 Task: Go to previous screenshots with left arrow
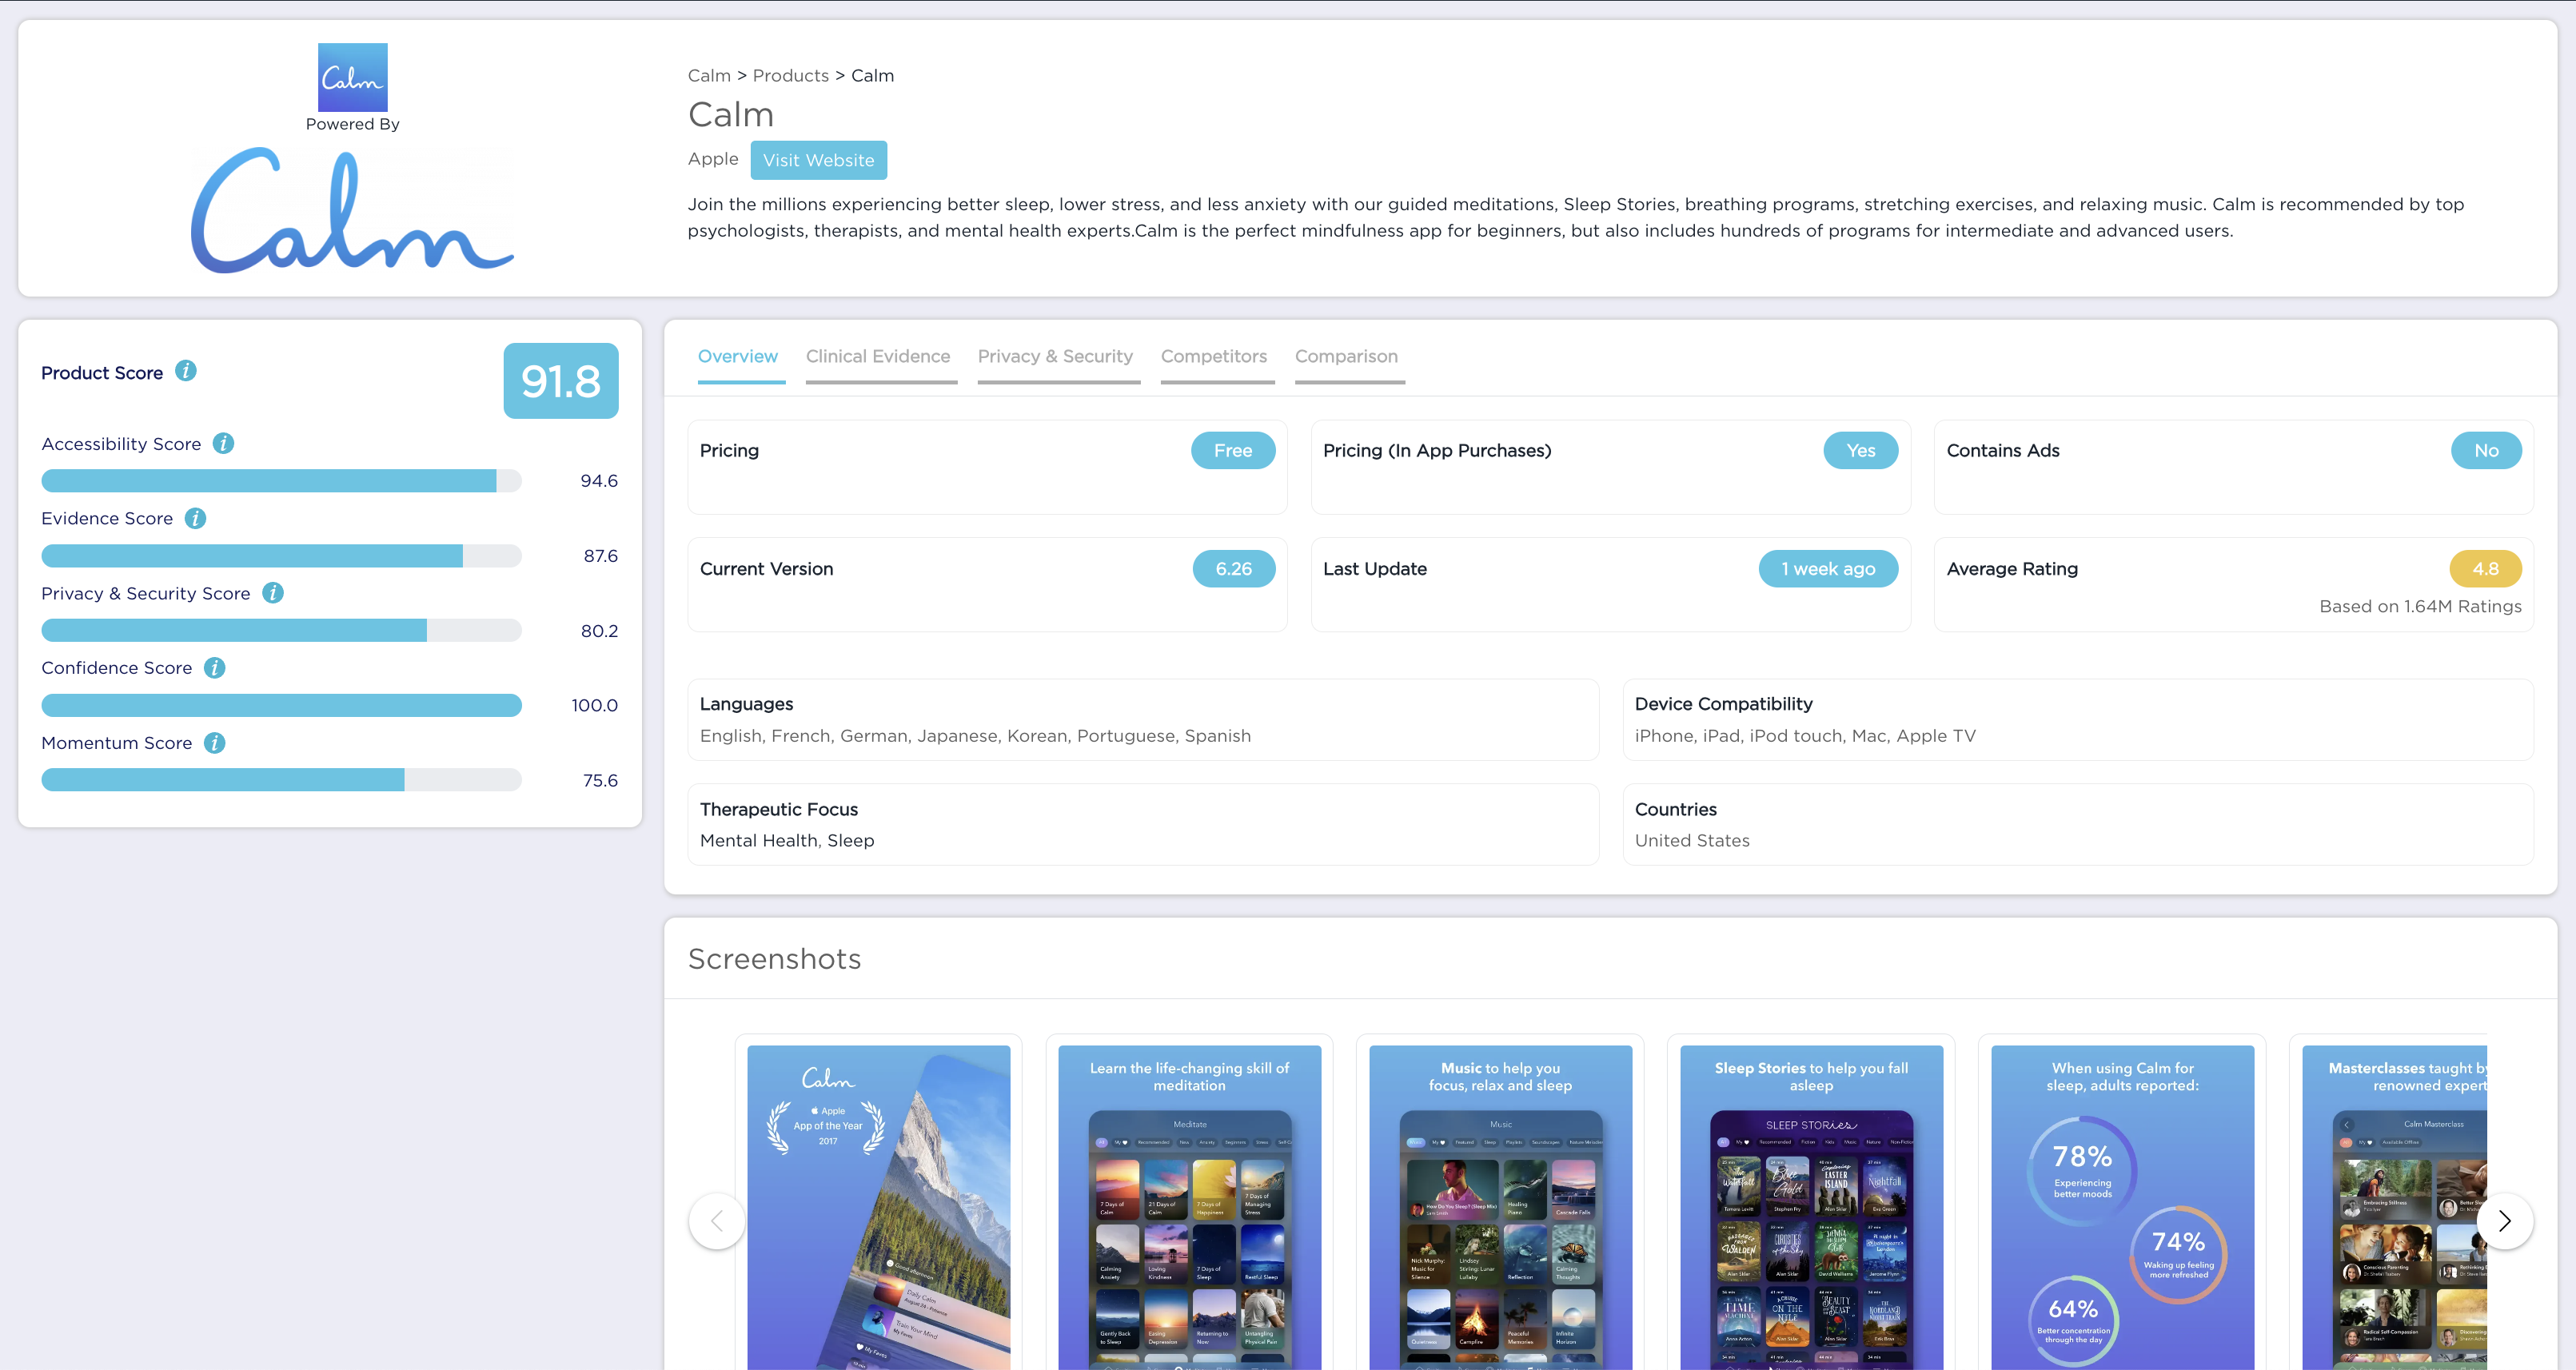tap(717, 1220)
